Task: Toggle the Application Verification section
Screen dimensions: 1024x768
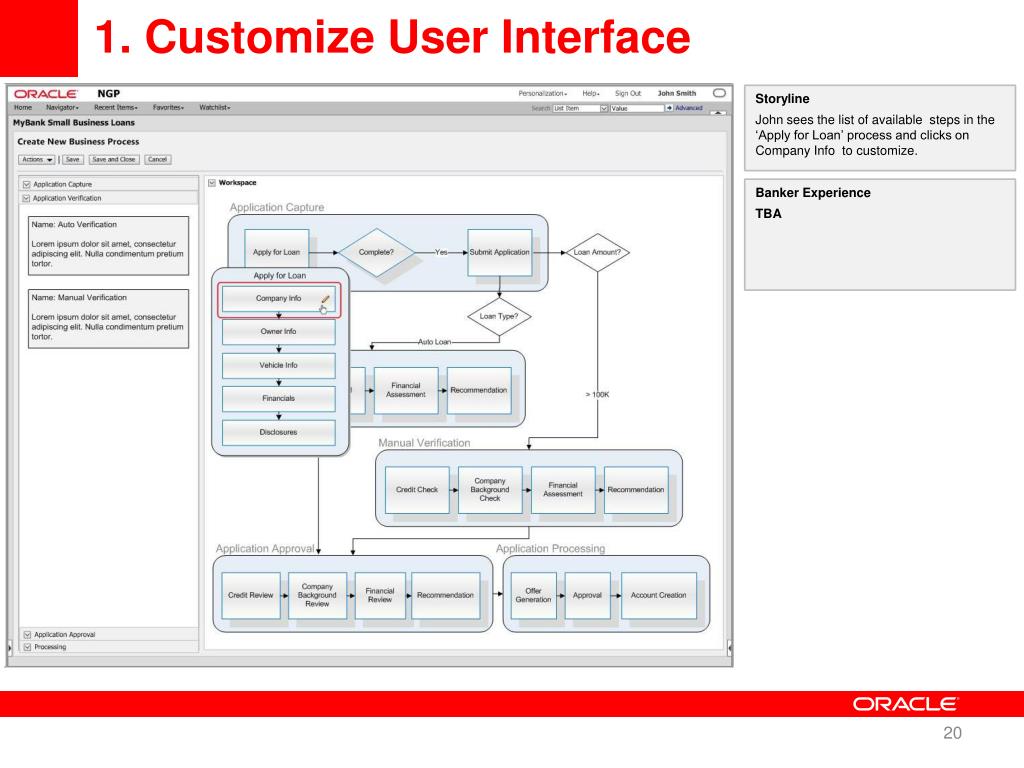Action: [x=27, y=198]
